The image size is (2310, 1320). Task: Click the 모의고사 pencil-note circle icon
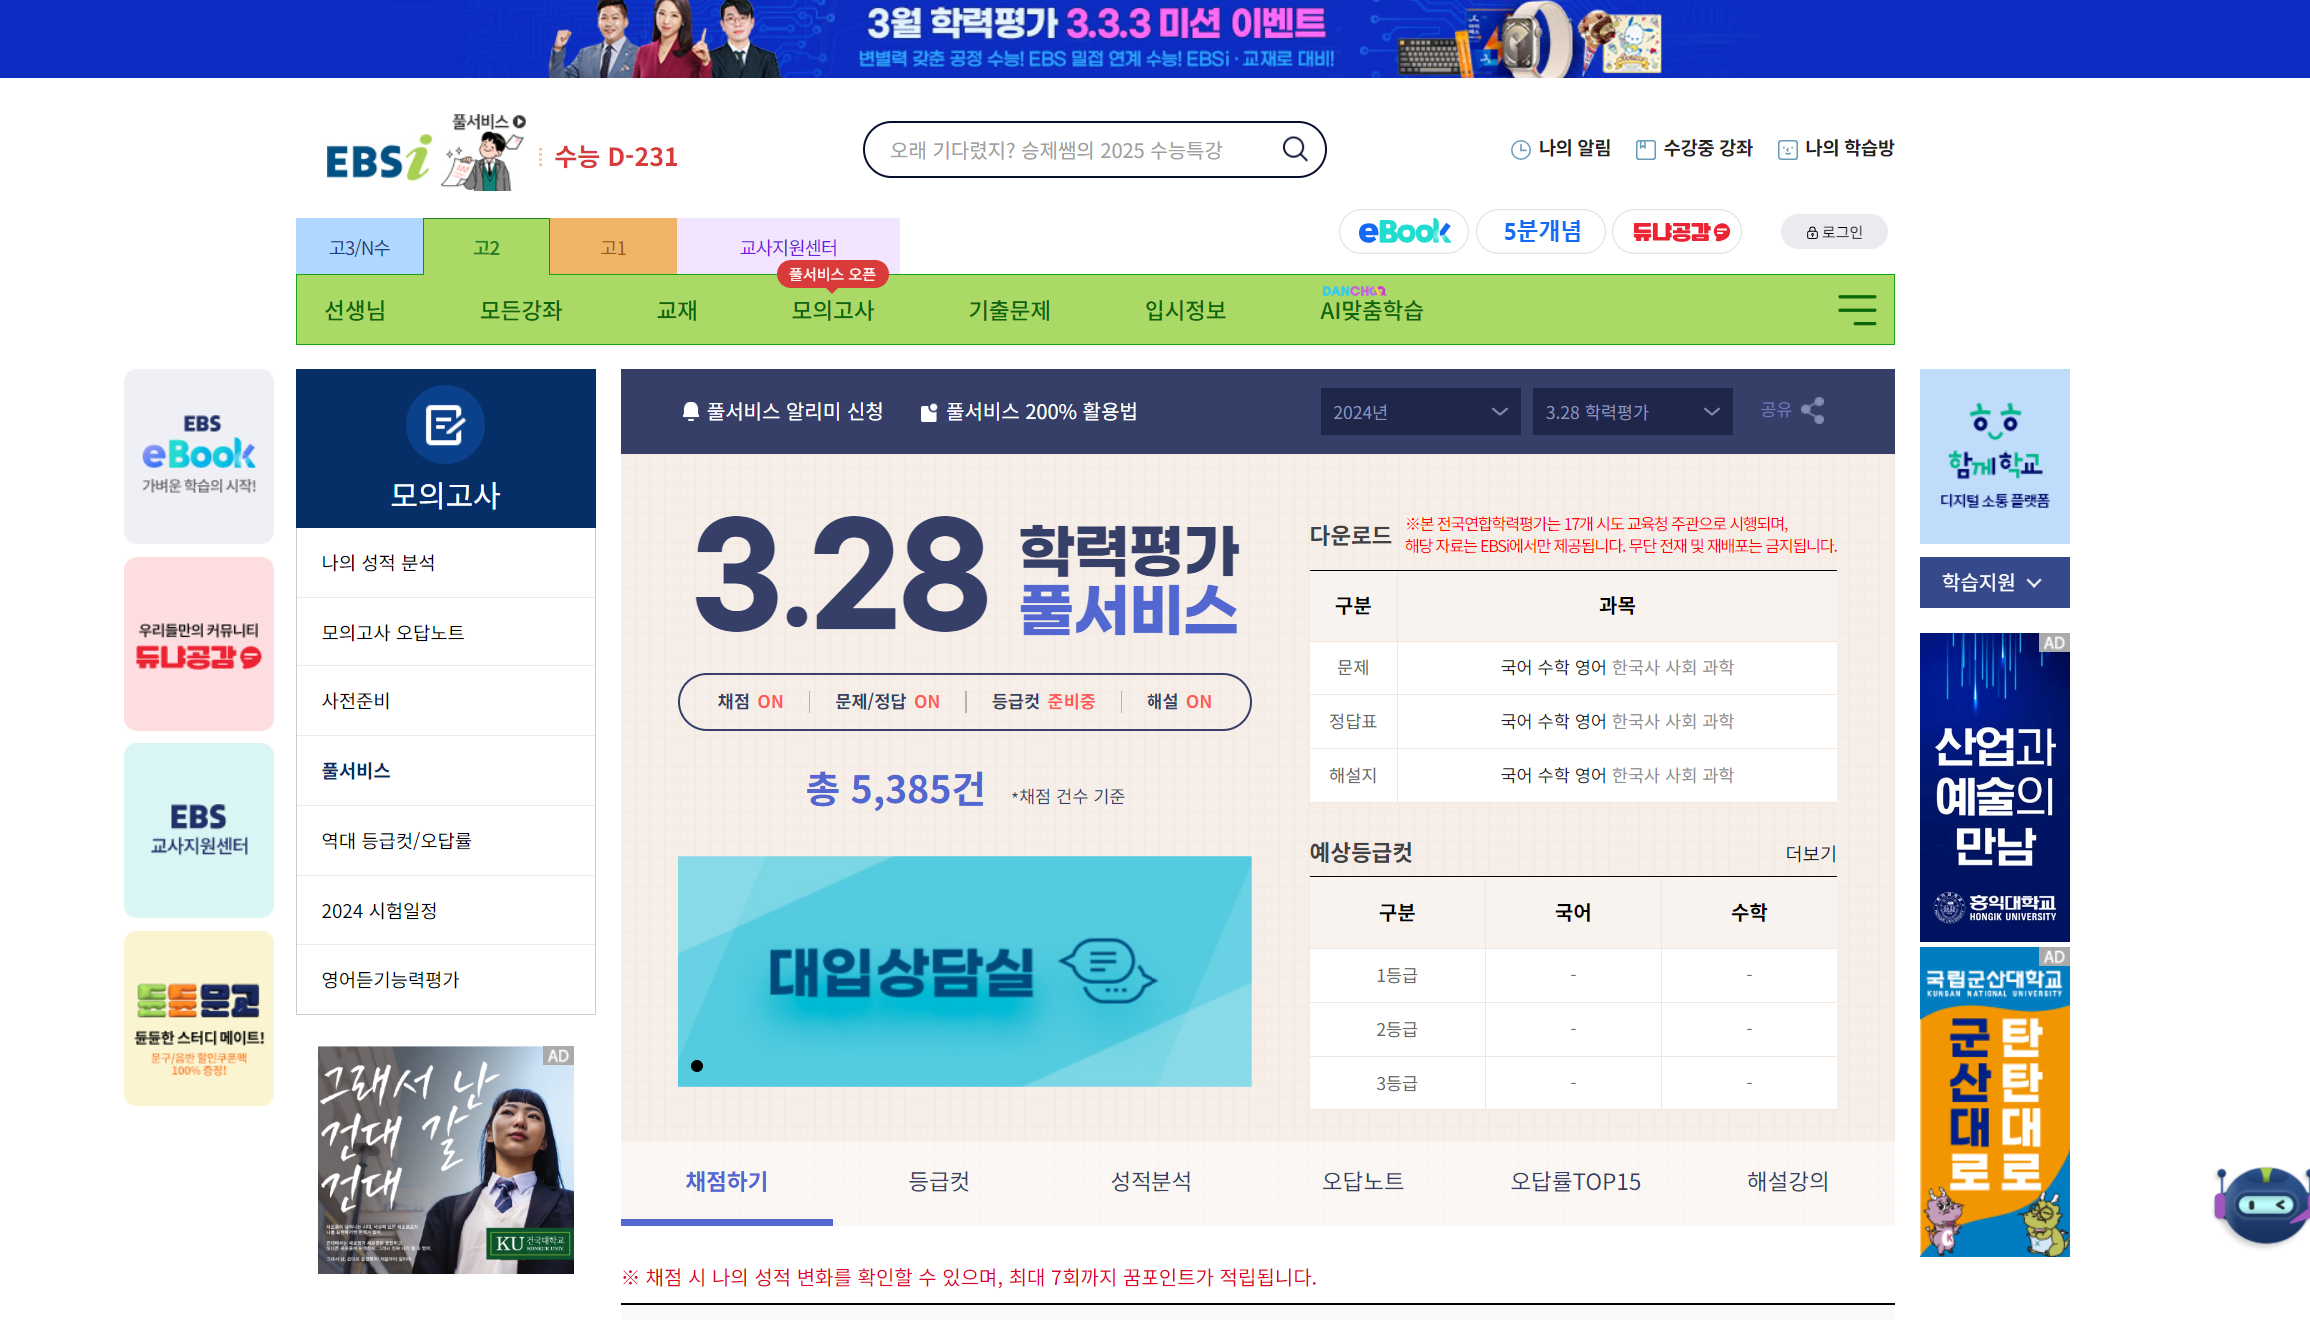[x=445, y=425]
